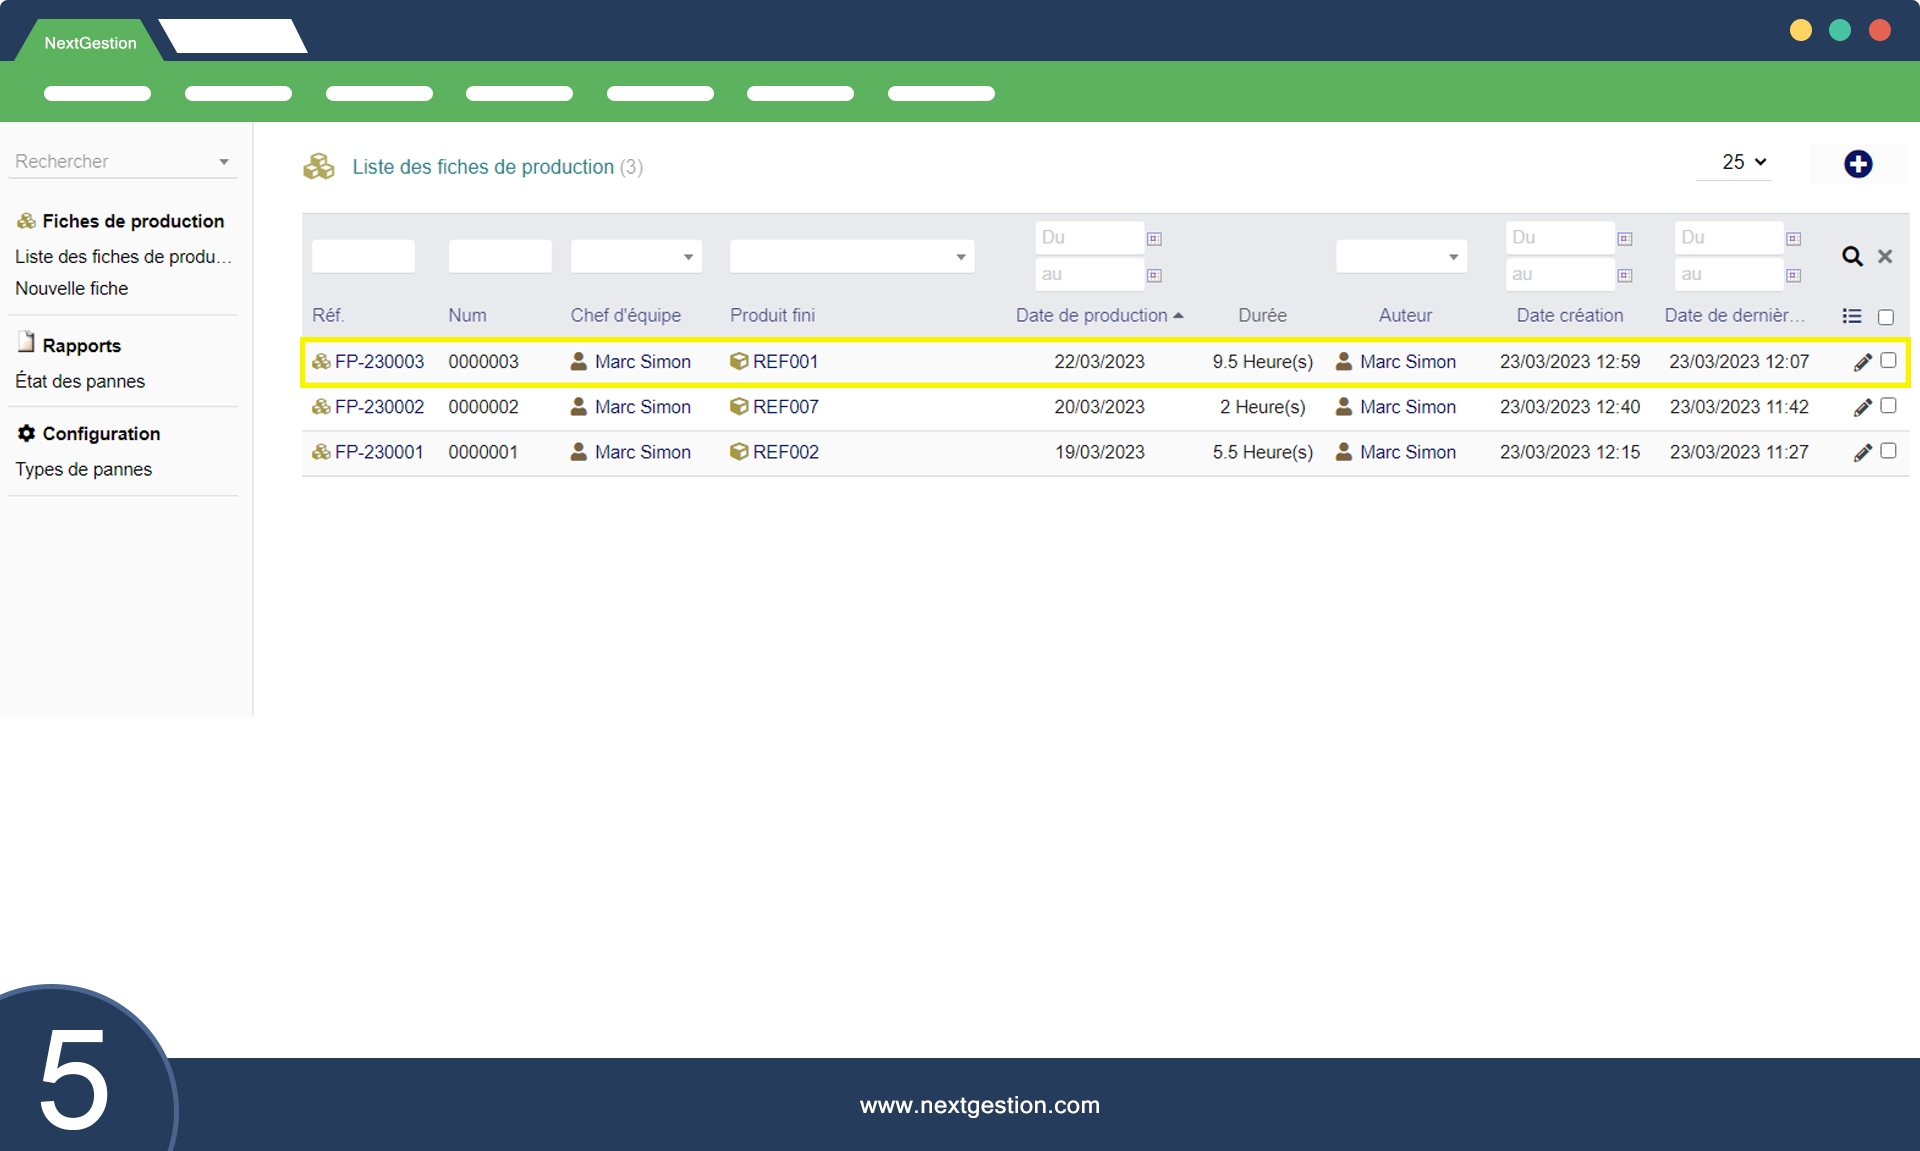Viewport: 1920px width, 1151px height.
Task: Click the Réf. filter input field
Action: (363, 256)
